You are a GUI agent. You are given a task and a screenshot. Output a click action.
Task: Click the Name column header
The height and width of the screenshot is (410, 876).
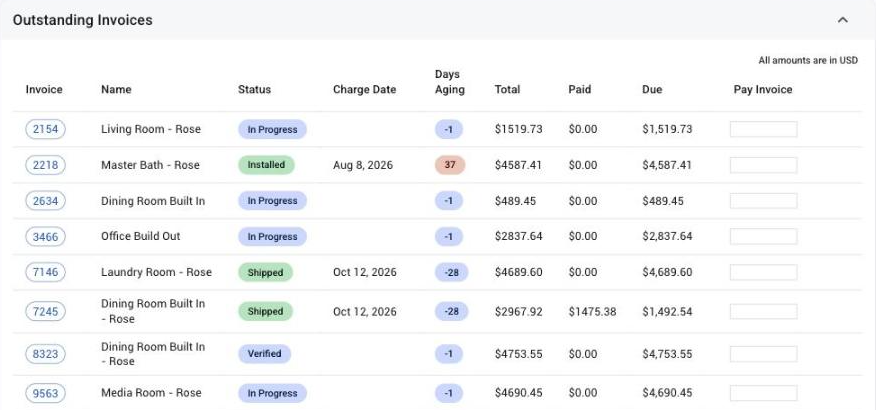coord(116,89)
